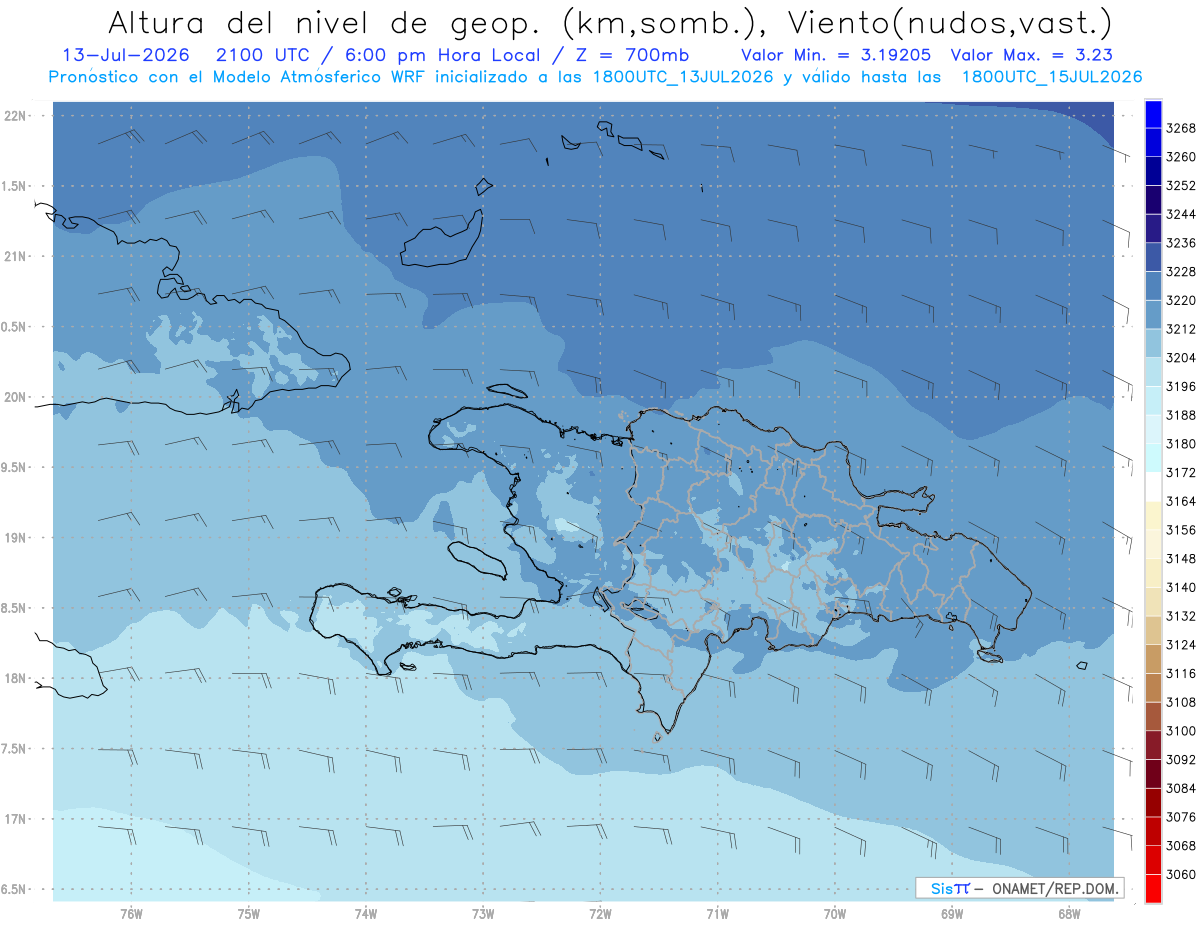Click the legend value "3220"
The image size is (1200, 927).
(1181, 300)
